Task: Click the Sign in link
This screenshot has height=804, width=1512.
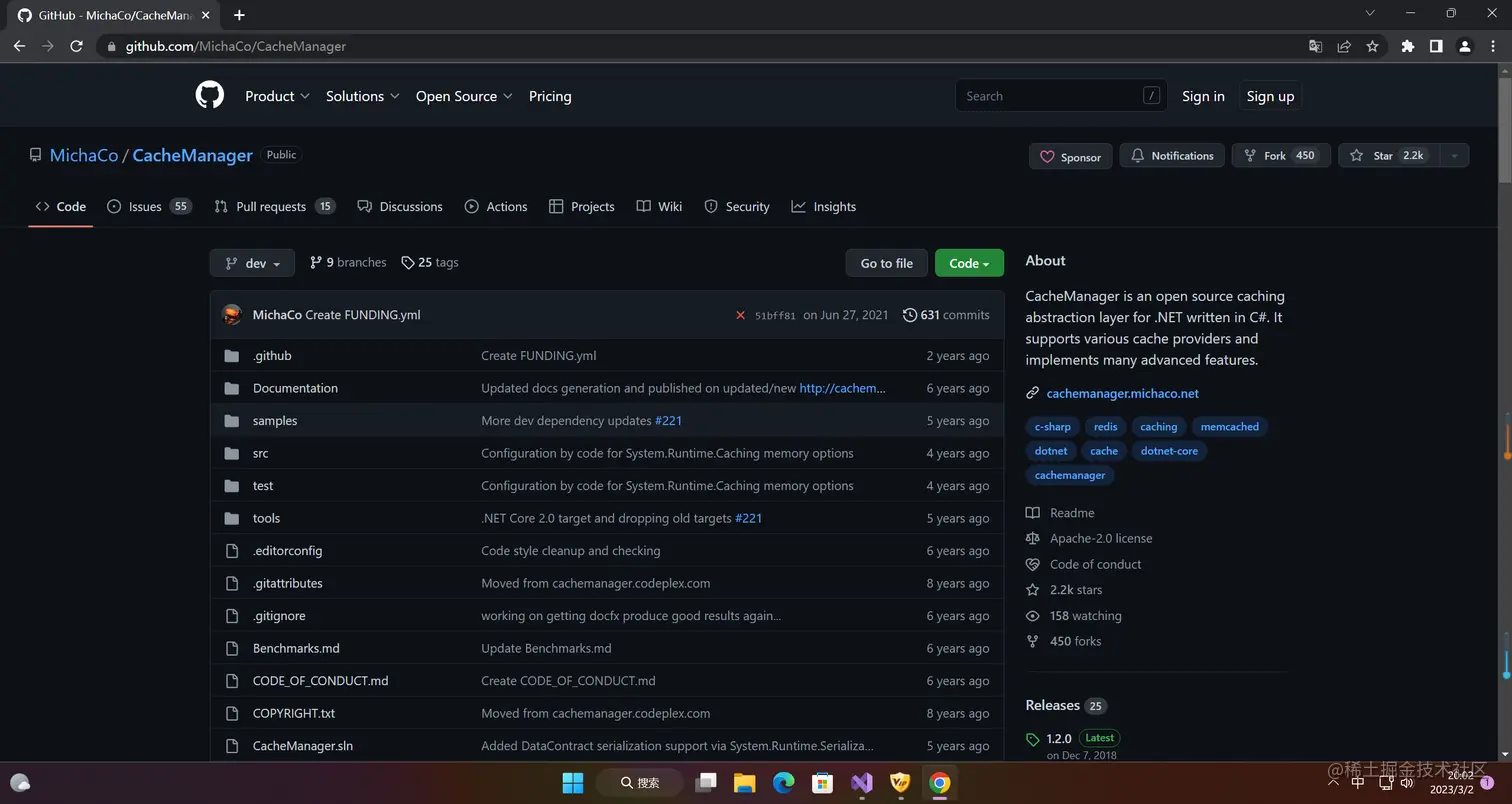Action: (1203, 96)
